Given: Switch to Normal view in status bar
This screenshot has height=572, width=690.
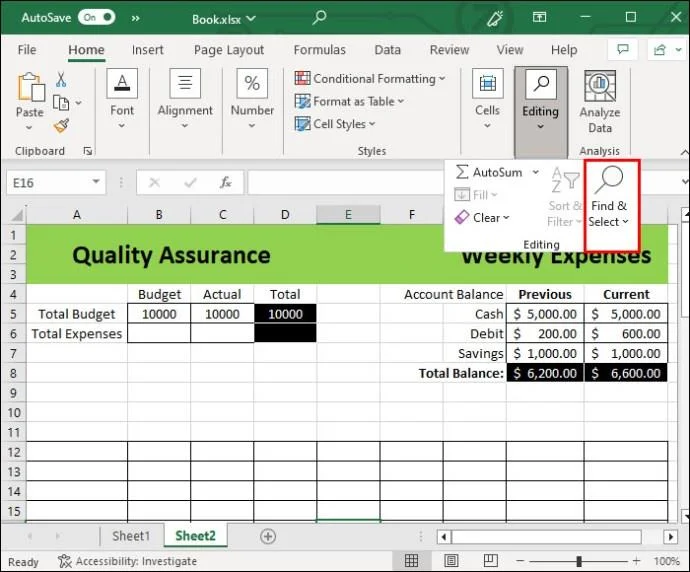Looking at the screenshot, I should [x=412, y=562].
